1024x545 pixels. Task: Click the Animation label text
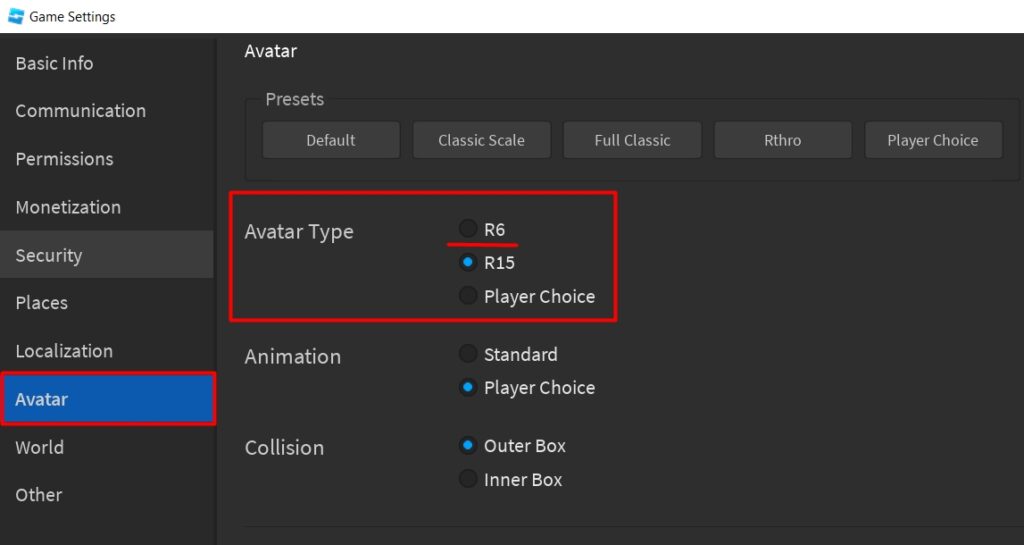click(x=293, y=356)
